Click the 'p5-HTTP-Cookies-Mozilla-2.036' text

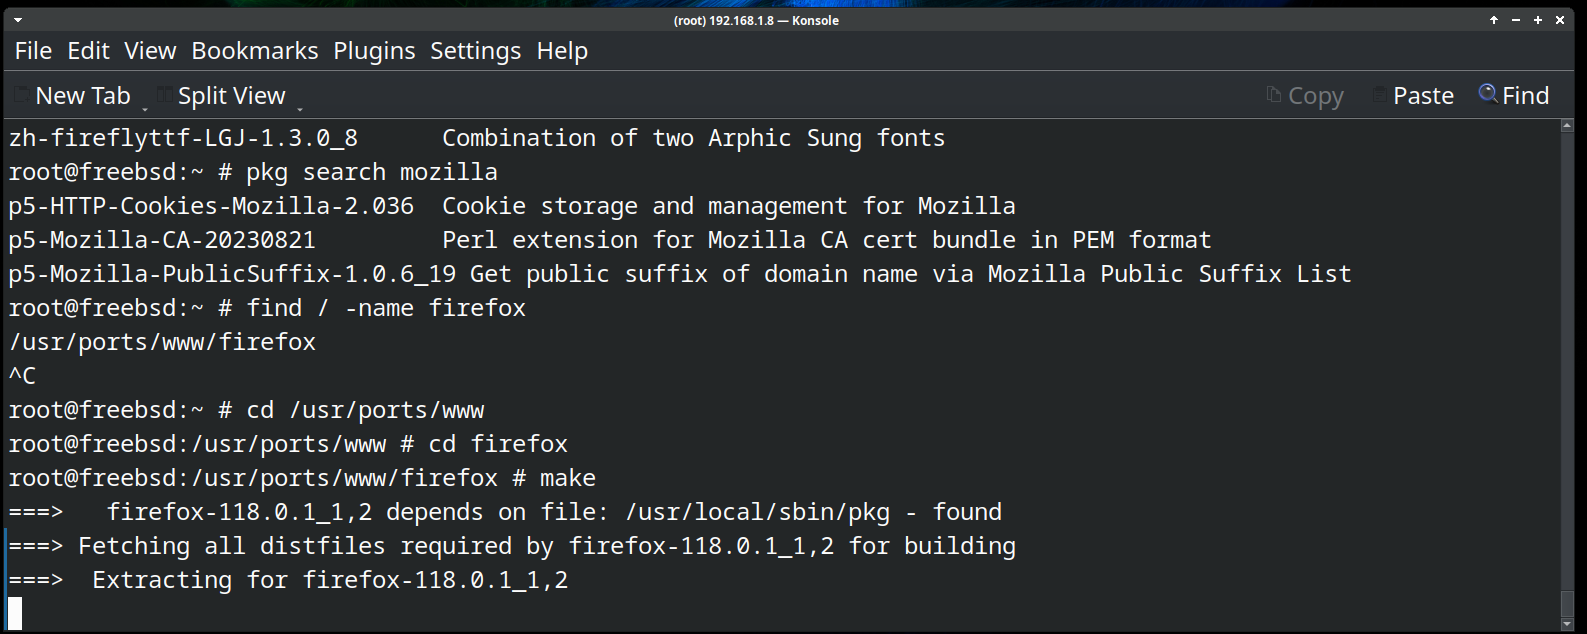click(211, 206)
